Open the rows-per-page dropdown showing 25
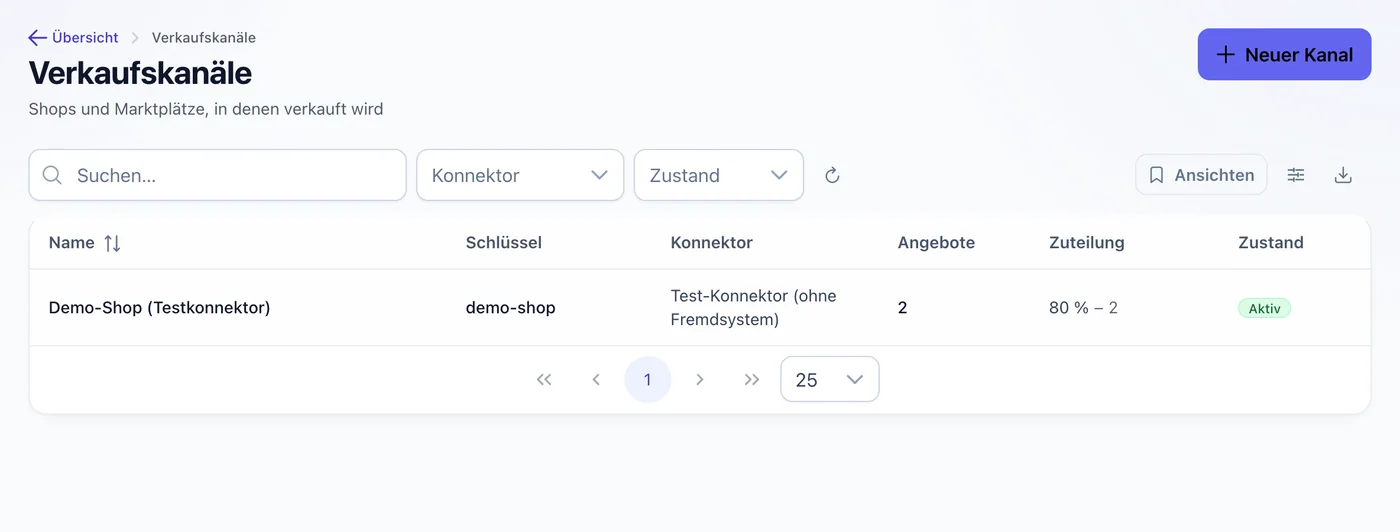 [x=830, y=380]
